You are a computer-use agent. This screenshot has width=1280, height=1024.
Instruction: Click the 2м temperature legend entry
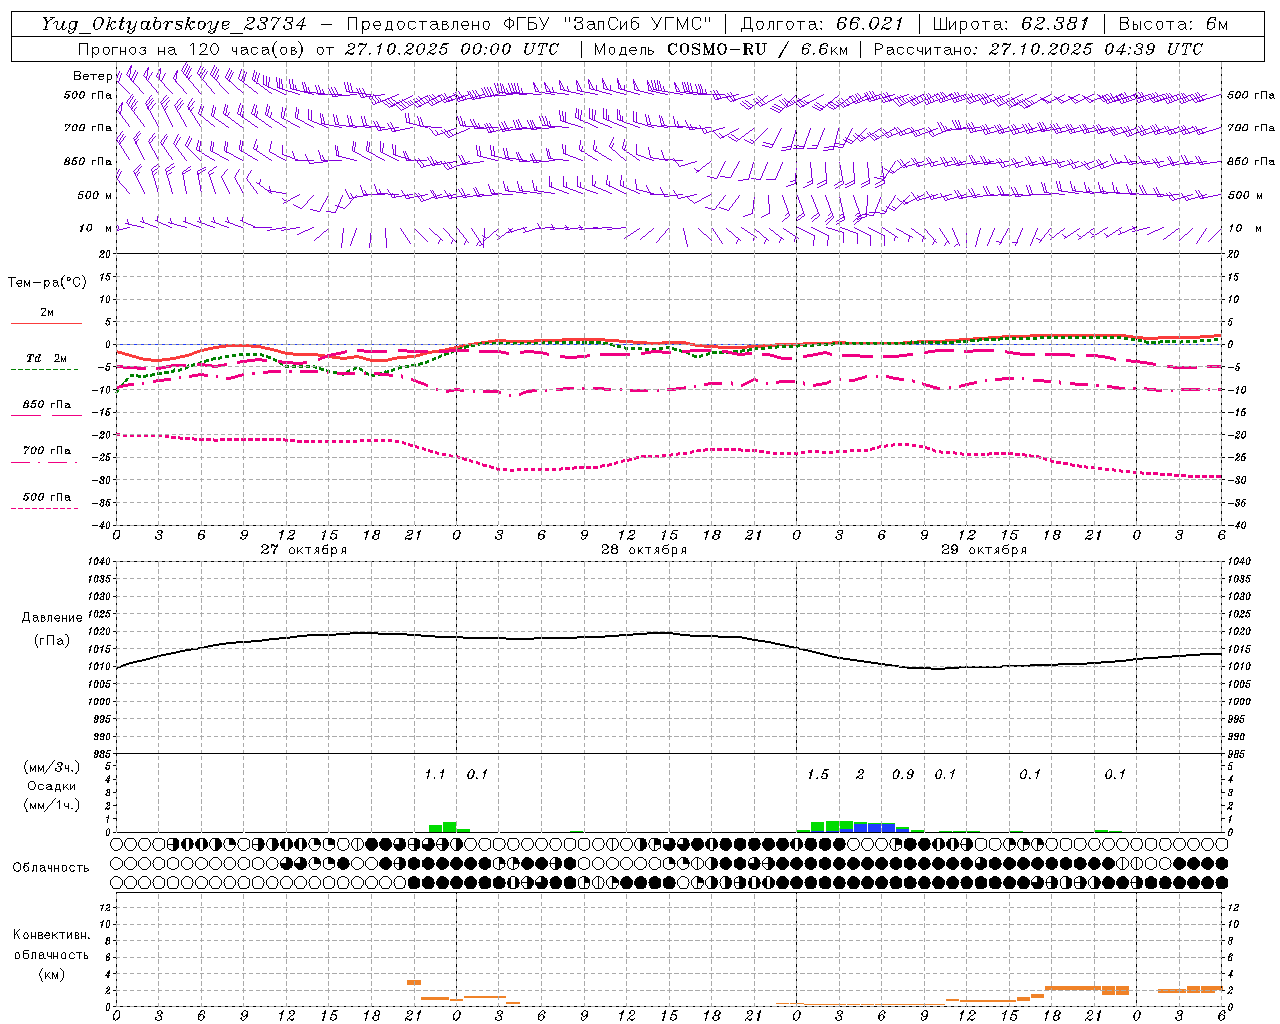point(47,313)
